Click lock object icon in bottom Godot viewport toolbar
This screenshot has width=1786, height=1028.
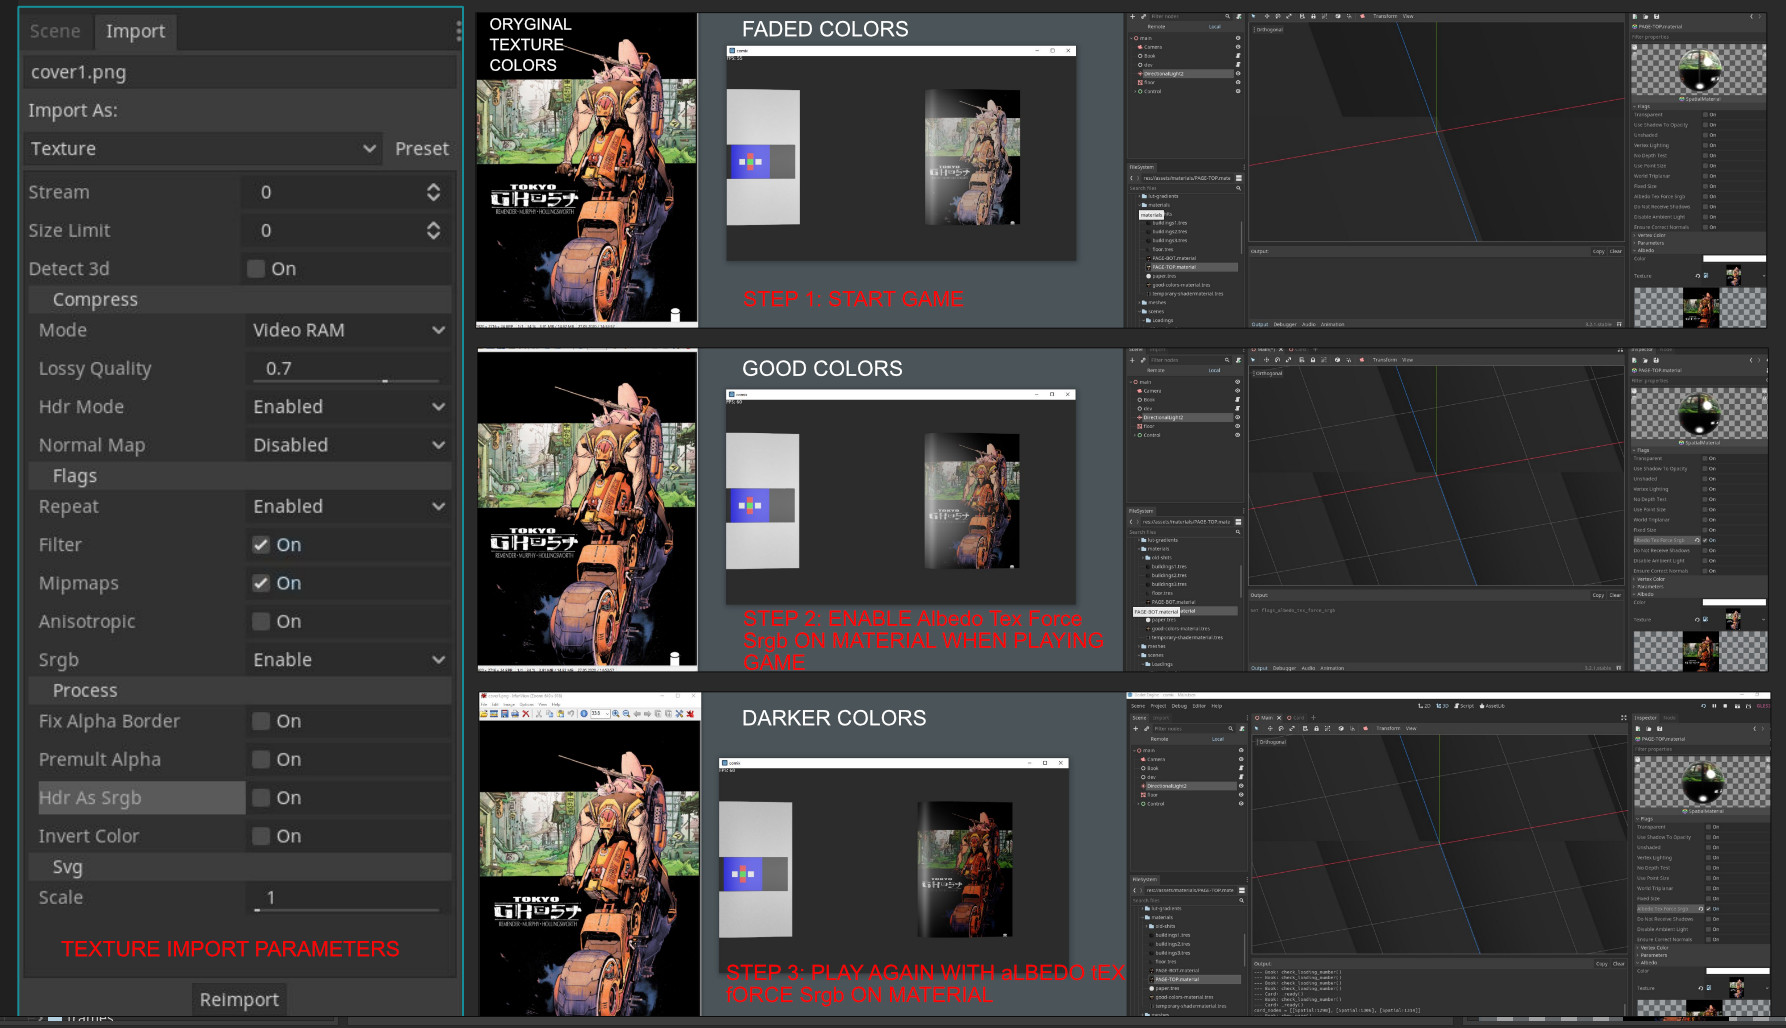click(x=1316, y=728)
